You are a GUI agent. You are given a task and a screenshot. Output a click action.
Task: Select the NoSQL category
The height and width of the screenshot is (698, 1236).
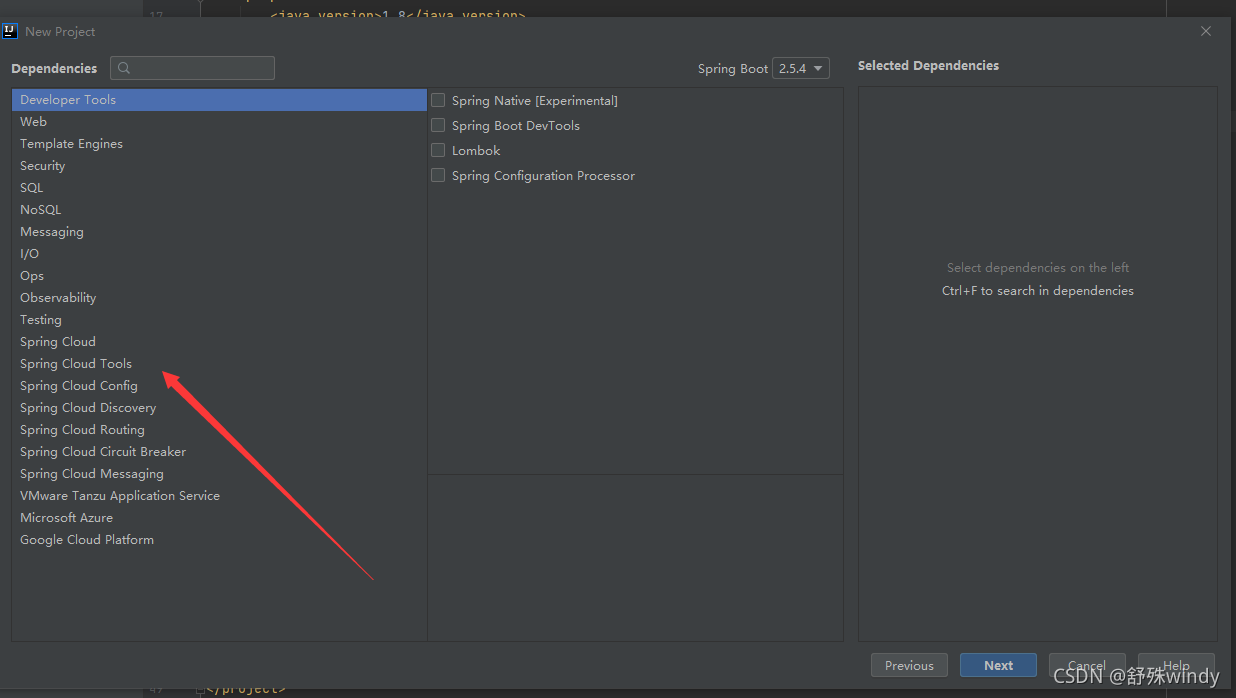tap(219, 210)
